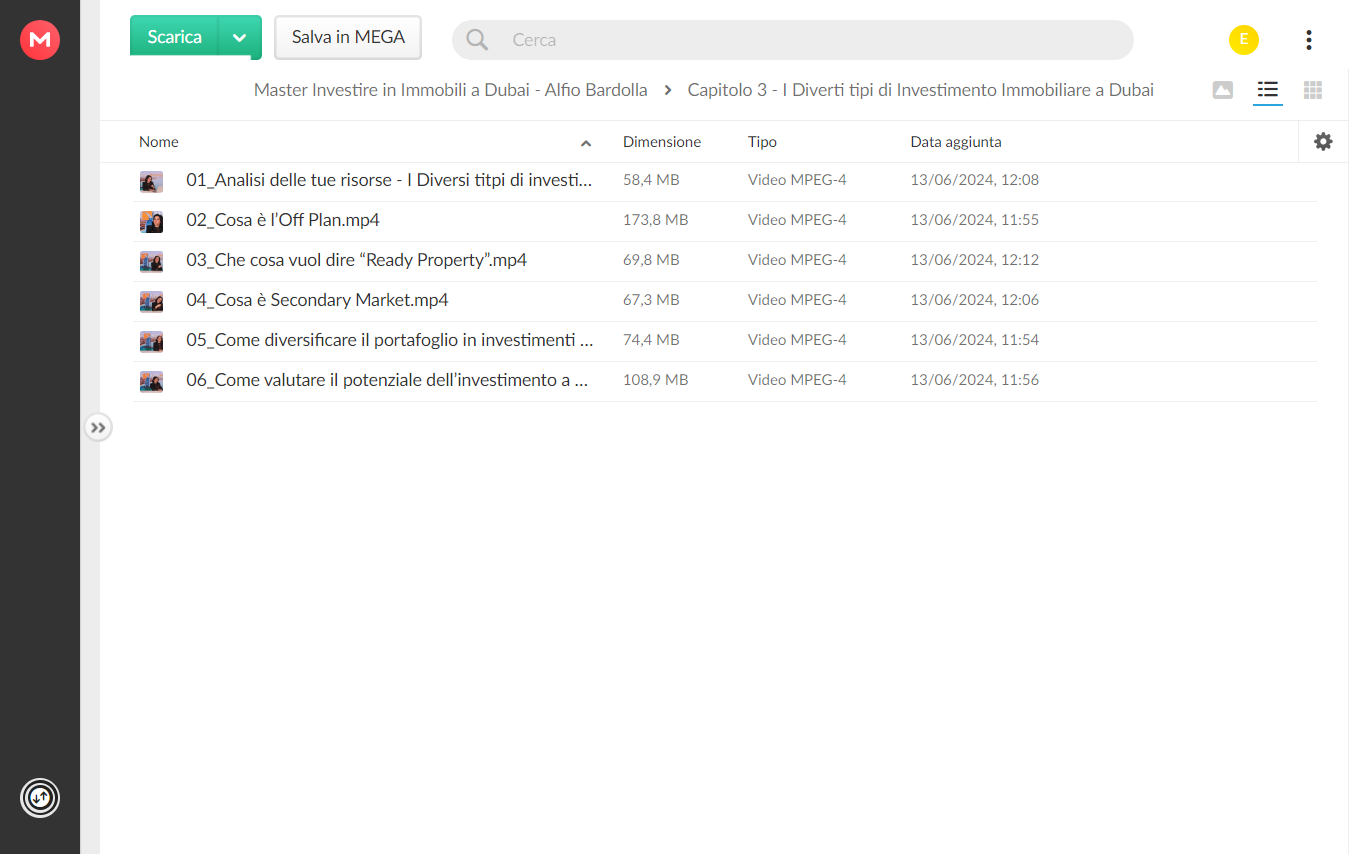Sort by the Dimensione column header
The width and height of the screenshot is (1349, 854).
(662, 142)
